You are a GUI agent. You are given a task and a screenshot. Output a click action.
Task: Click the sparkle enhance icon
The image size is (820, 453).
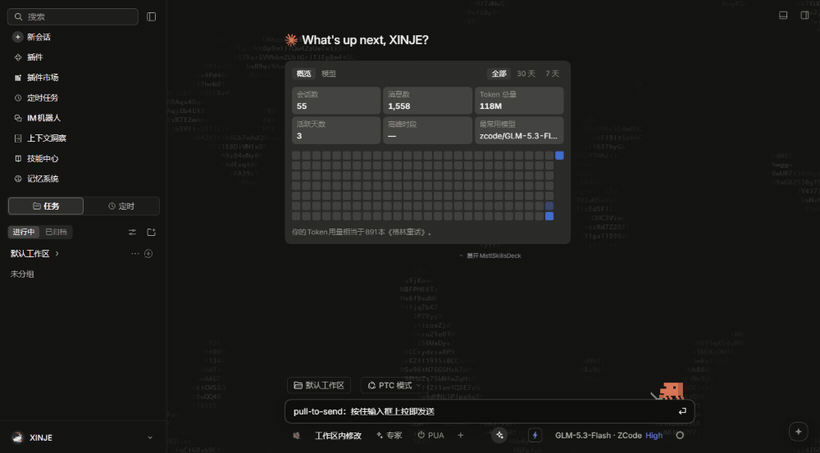click(x=499, y=435)
